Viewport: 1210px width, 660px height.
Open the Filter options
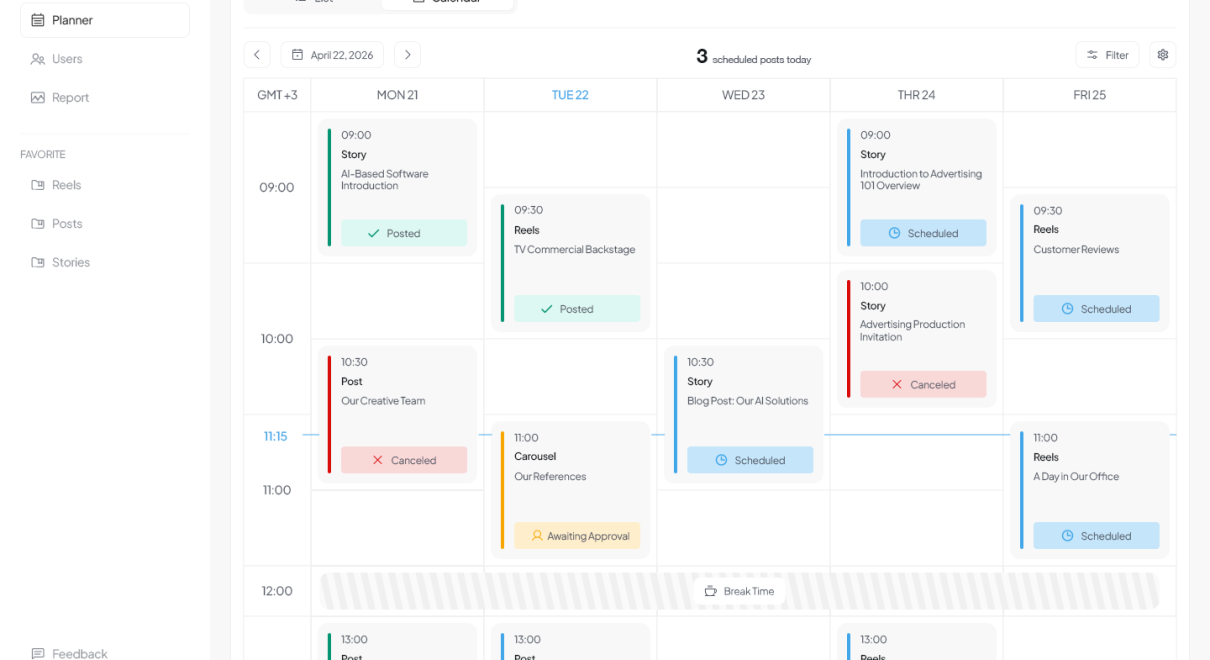tap(1107, 55)
